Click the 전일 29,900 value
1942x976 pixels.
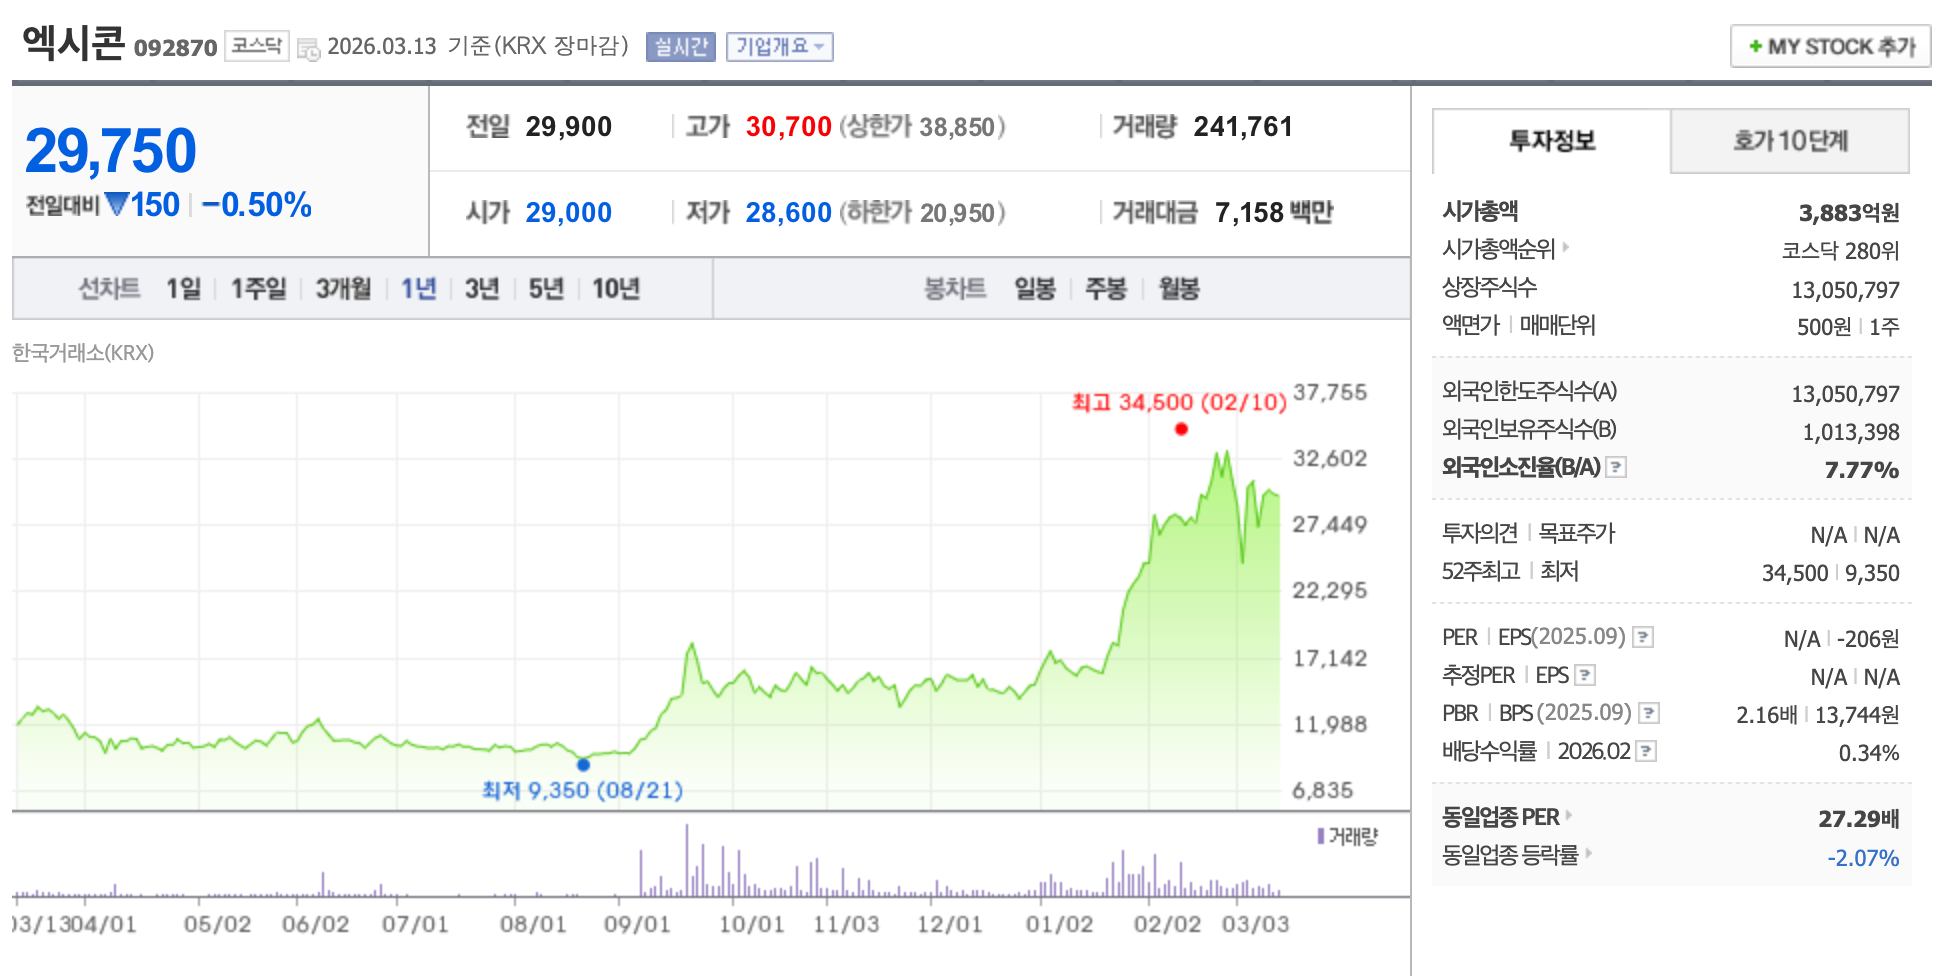coord(569,127)
